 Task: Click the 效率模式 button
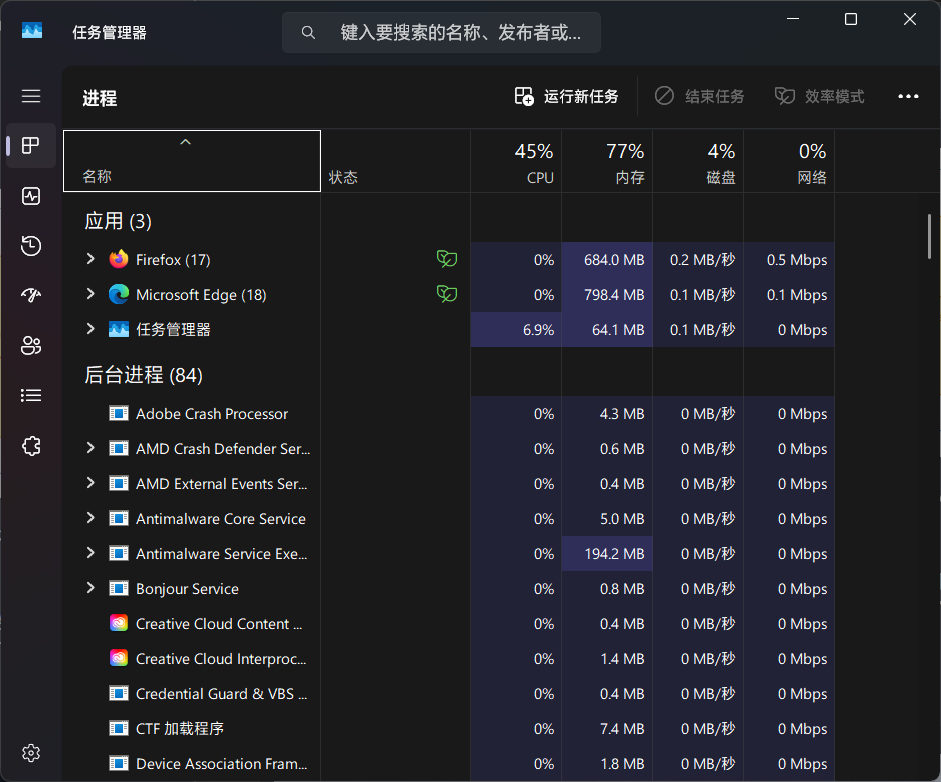click(820, 97)
